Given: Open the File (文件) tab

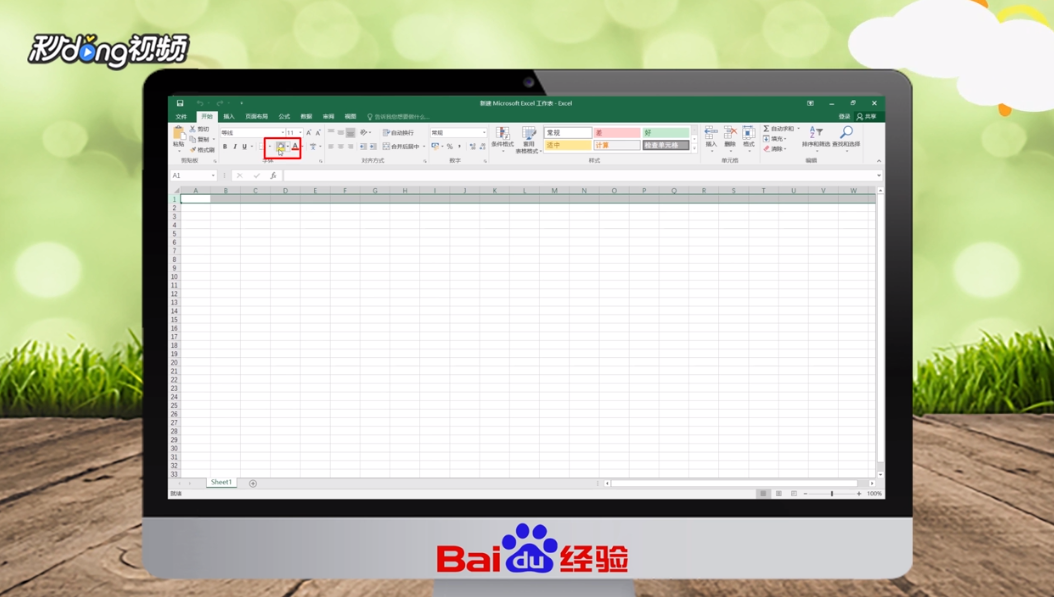Looking at the screenshot, I should 181,116.
